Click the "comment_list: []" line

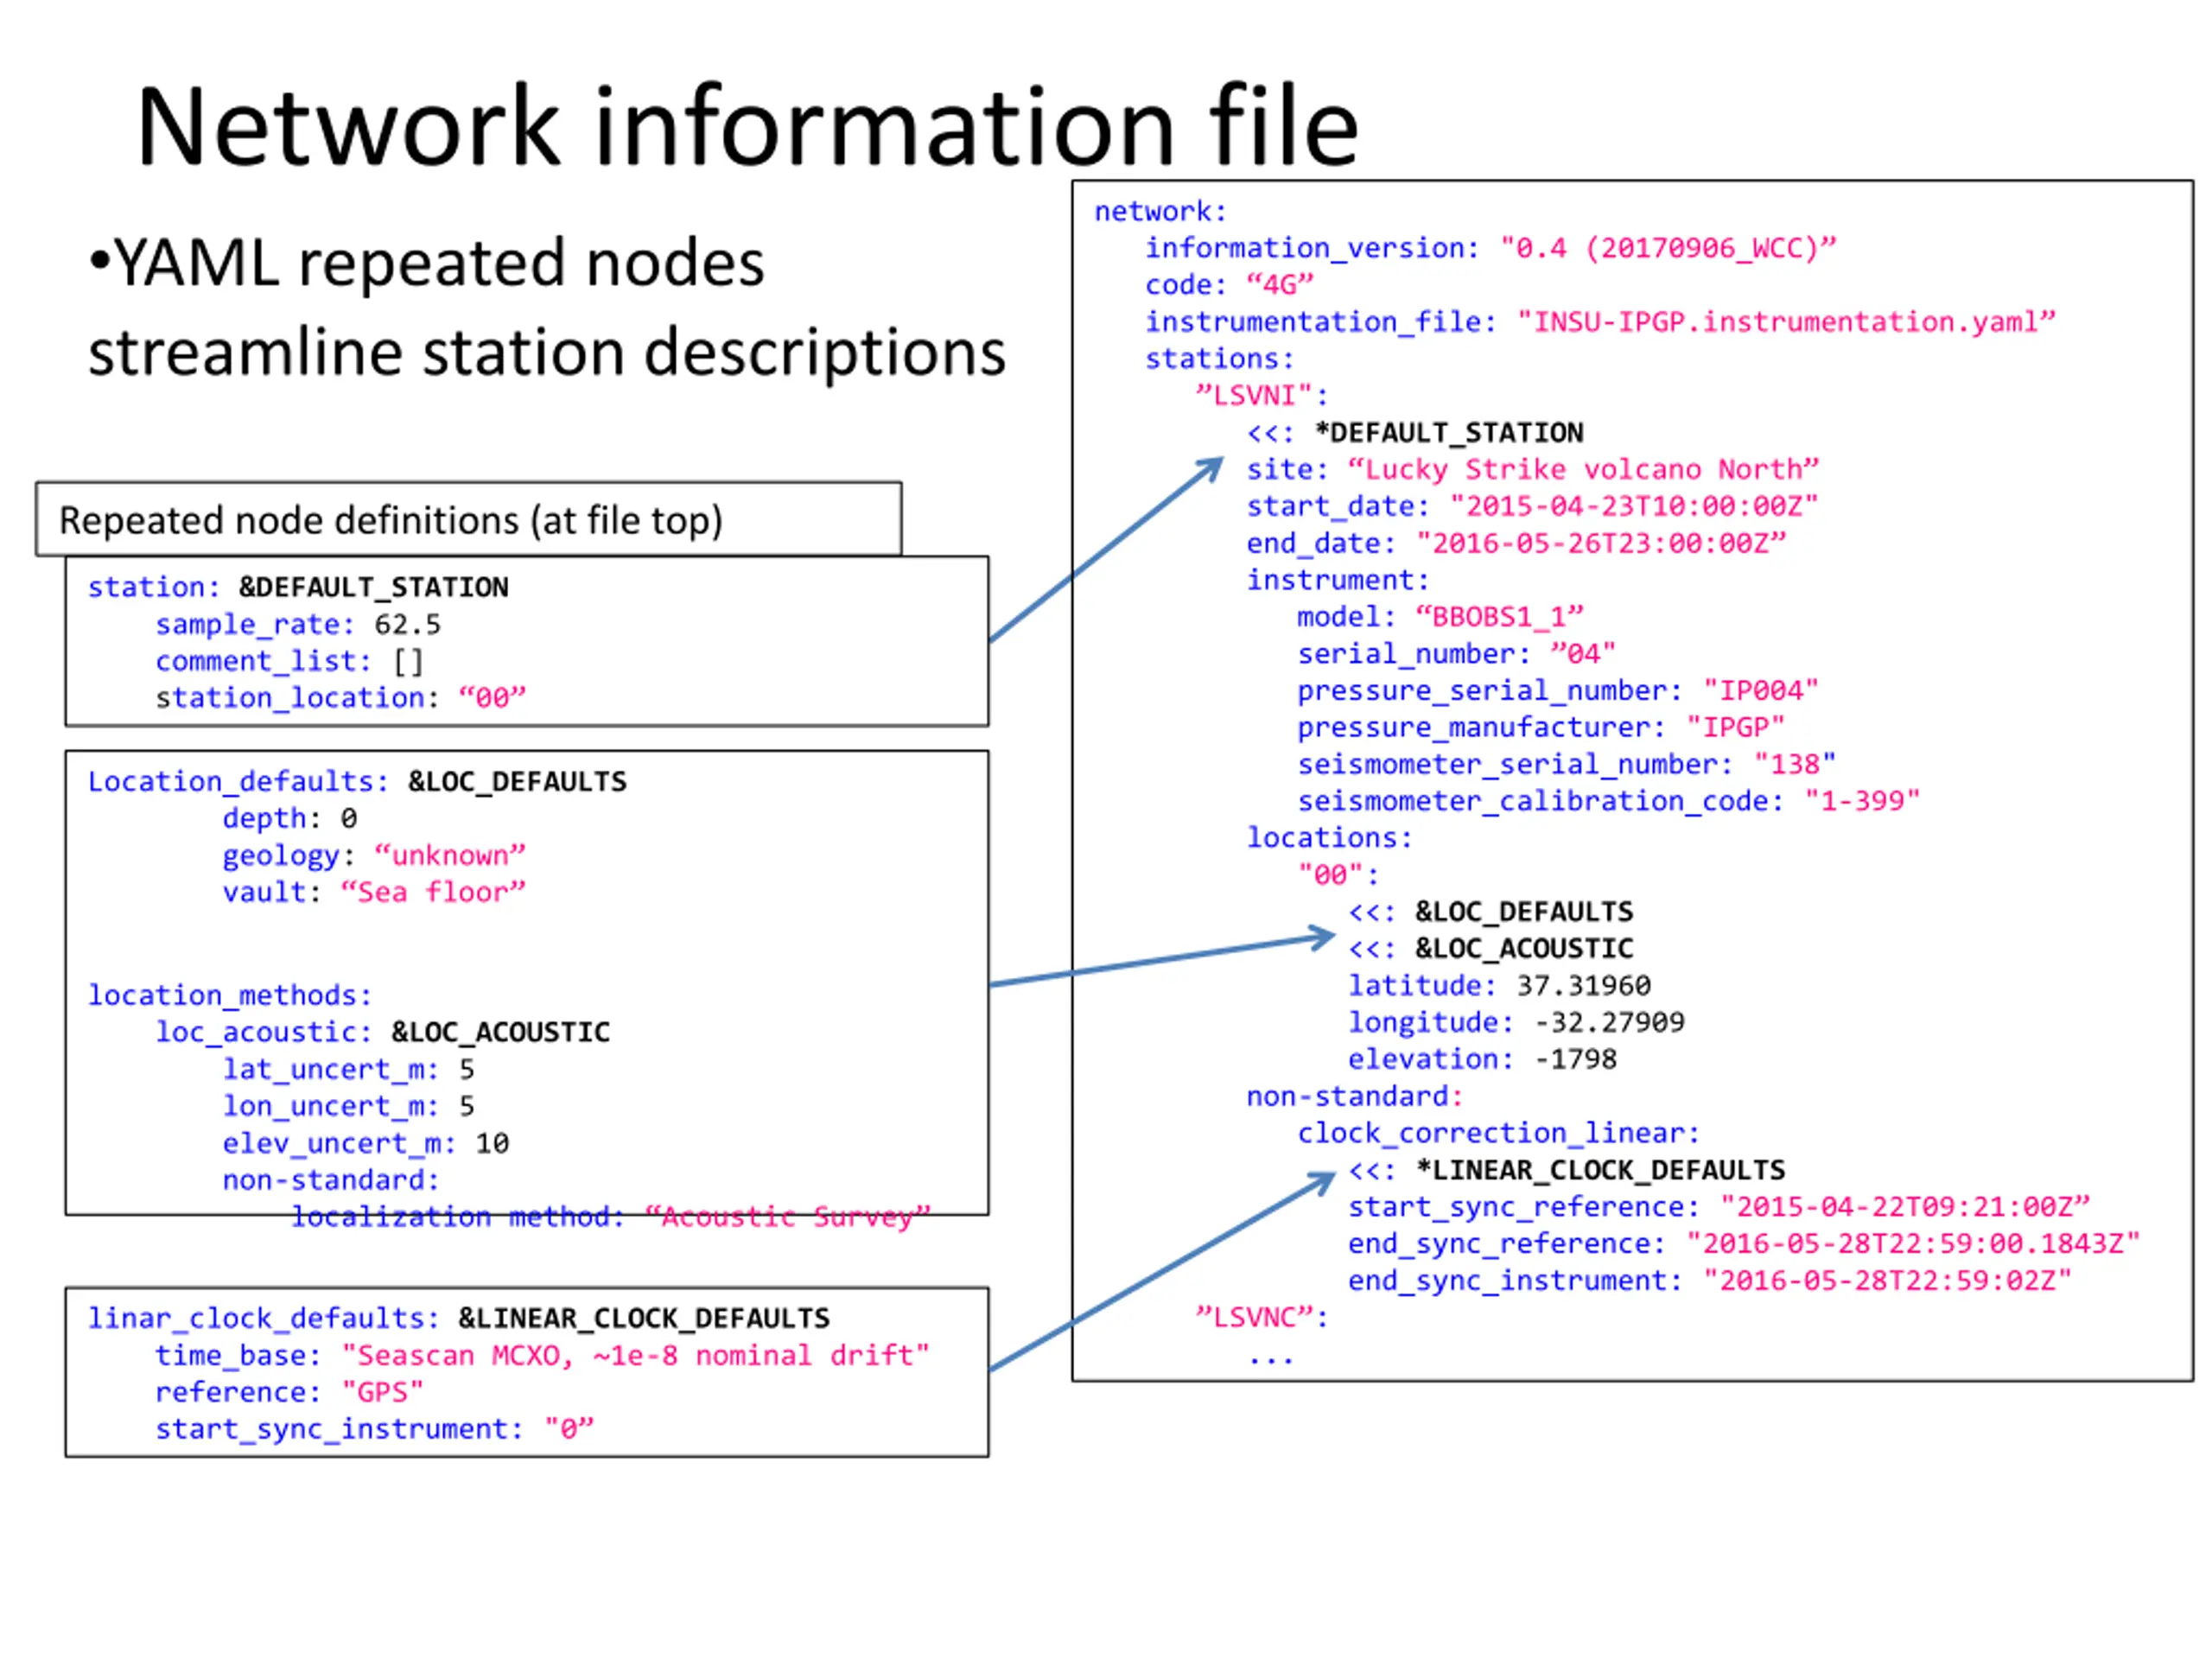(x=290, y=661)
